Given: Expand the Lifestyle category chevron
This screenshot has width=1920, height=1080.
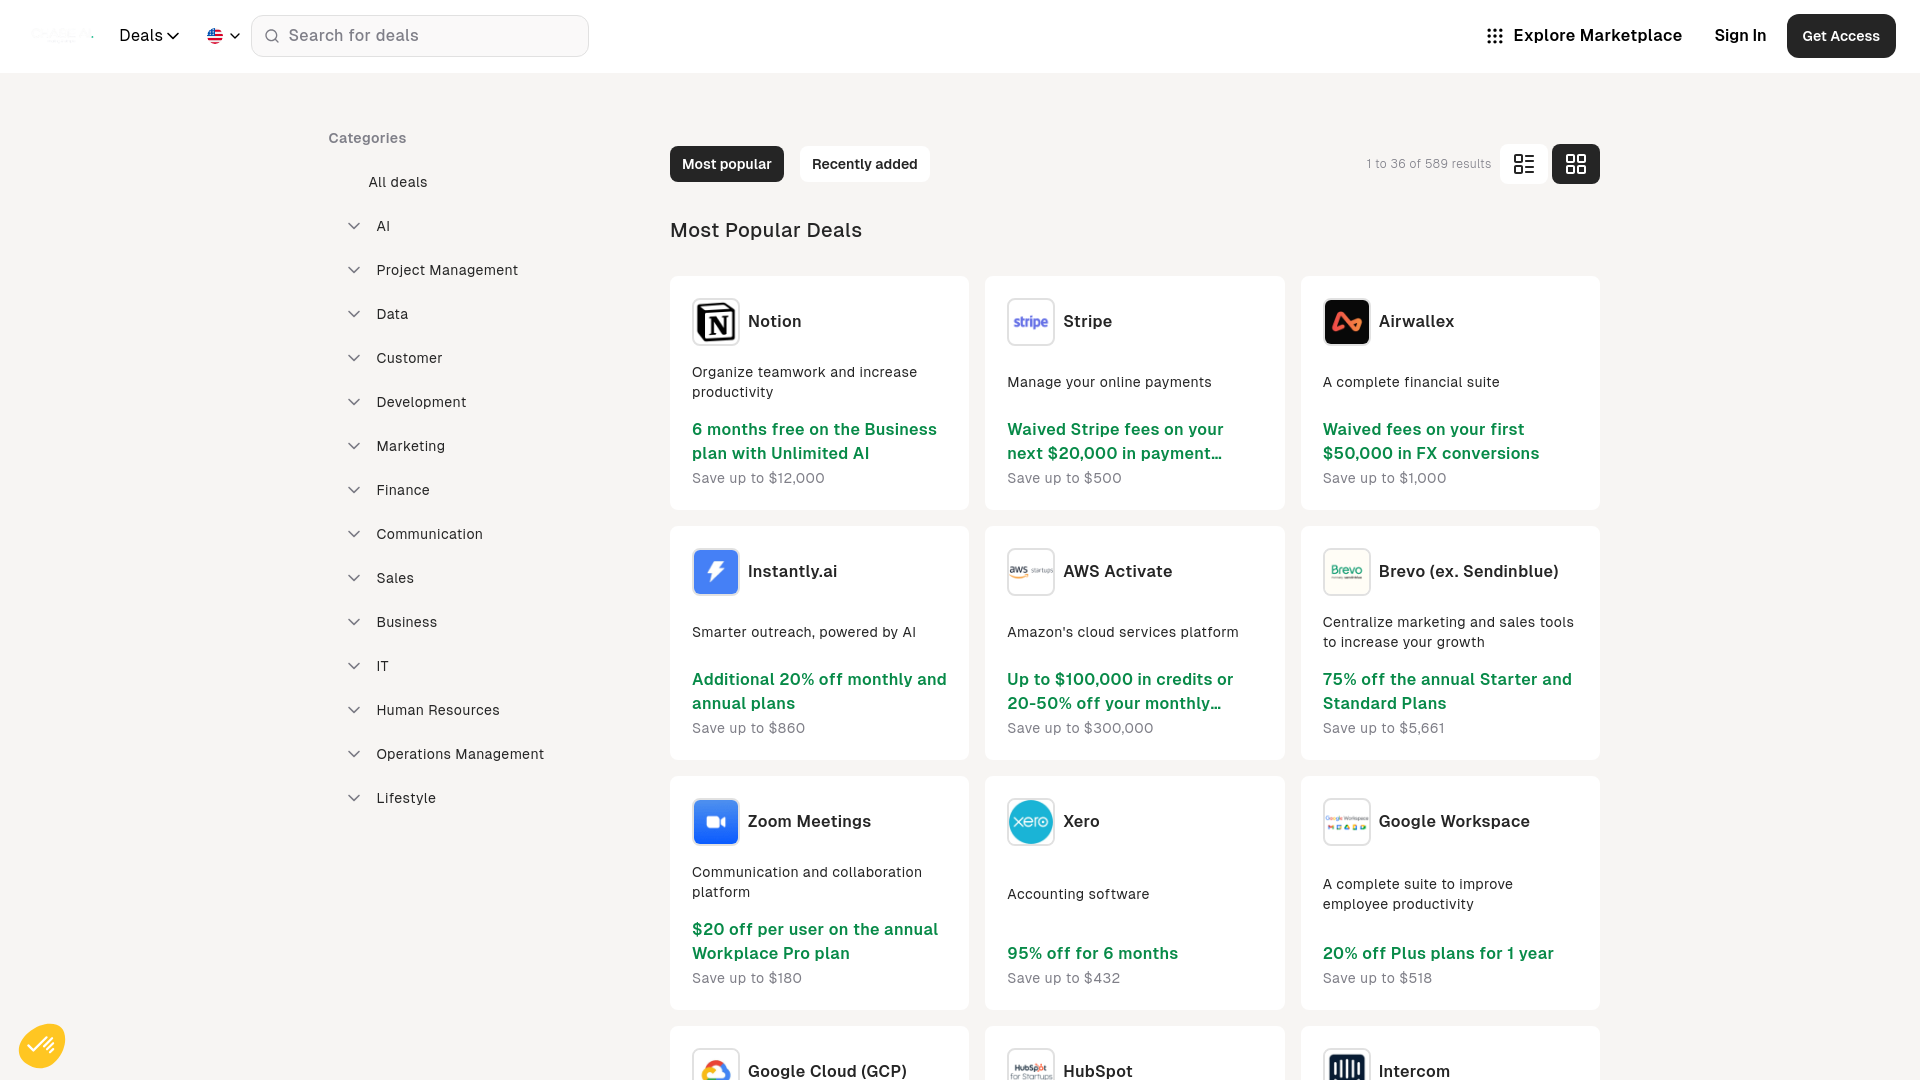Looking at the screenshot, I should tap(354, 798).
